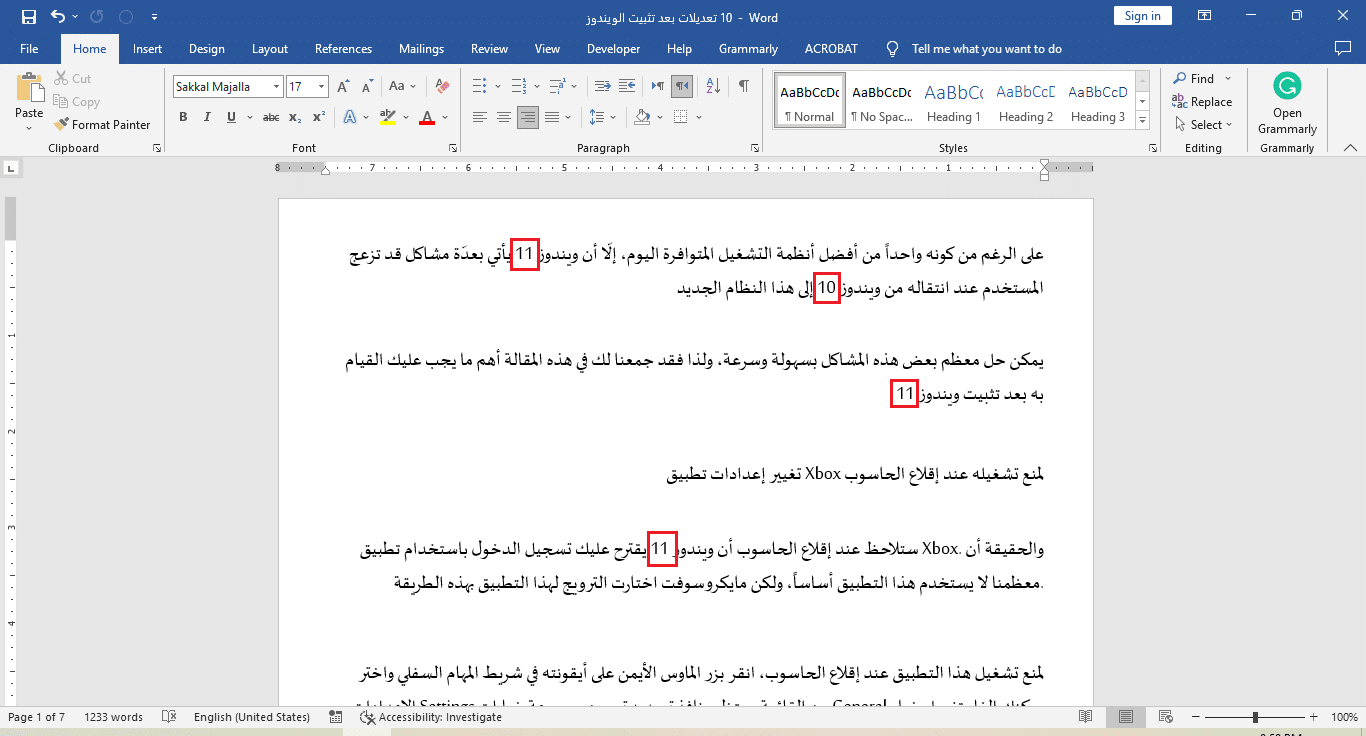Screen dimensions: 1366x736
Task: Click the Clear All Formatting icon
Action: [443, 87]
